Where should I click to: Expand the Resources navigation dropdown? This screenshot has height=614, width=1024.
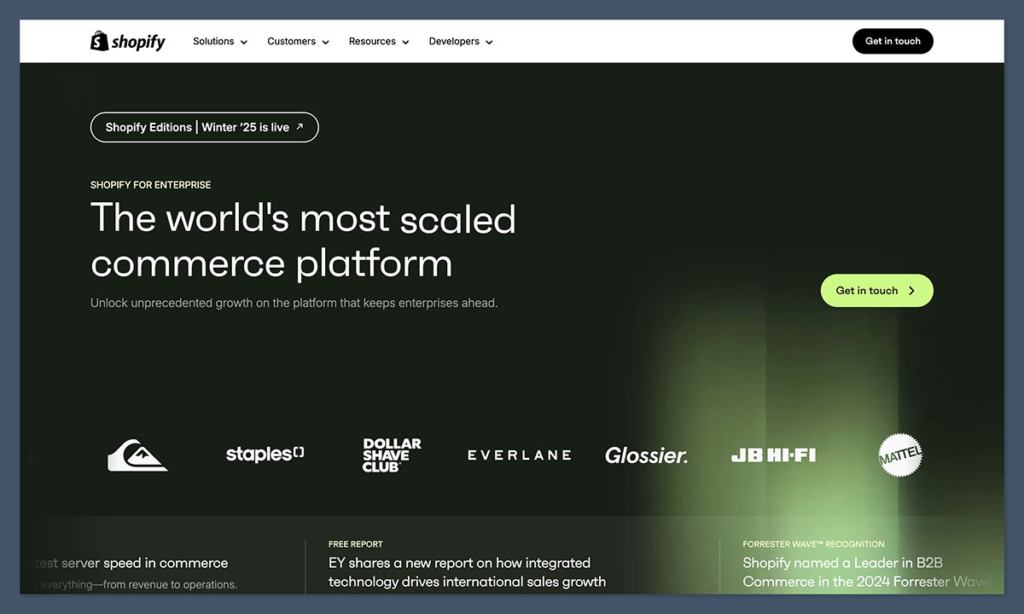[378, 41]
